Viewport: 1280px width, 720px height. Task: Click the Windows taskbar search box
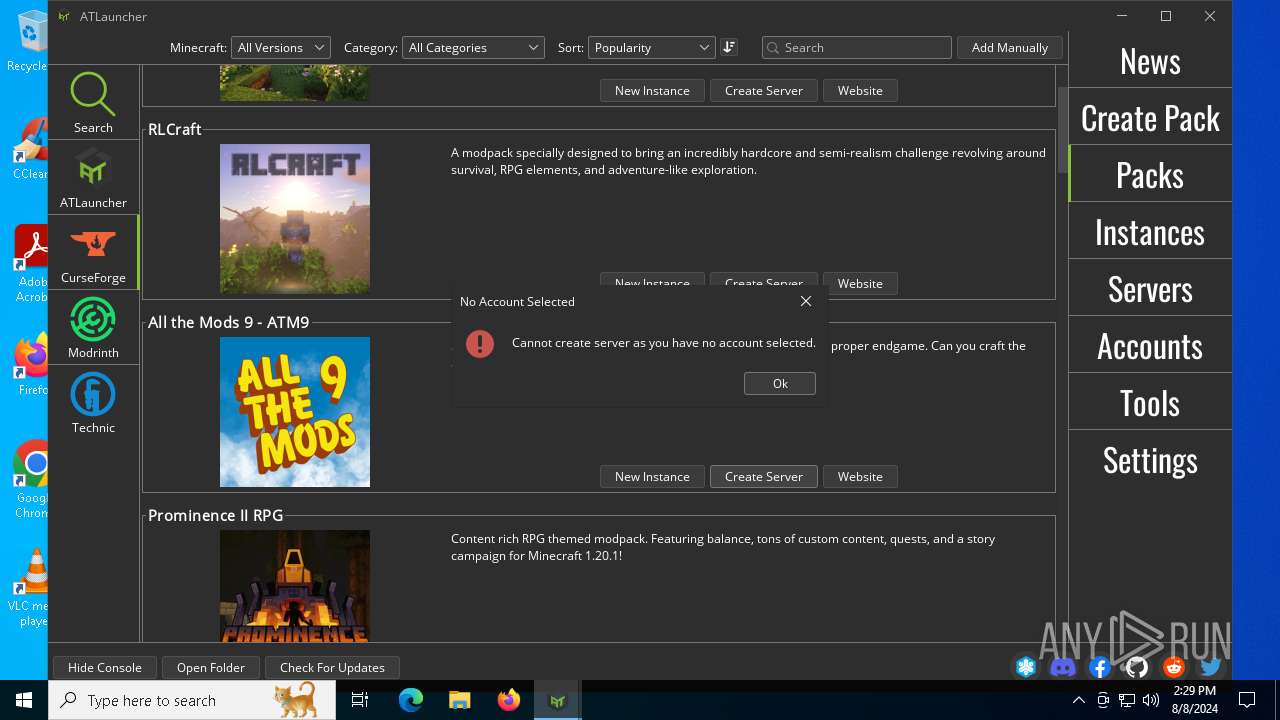192,700
